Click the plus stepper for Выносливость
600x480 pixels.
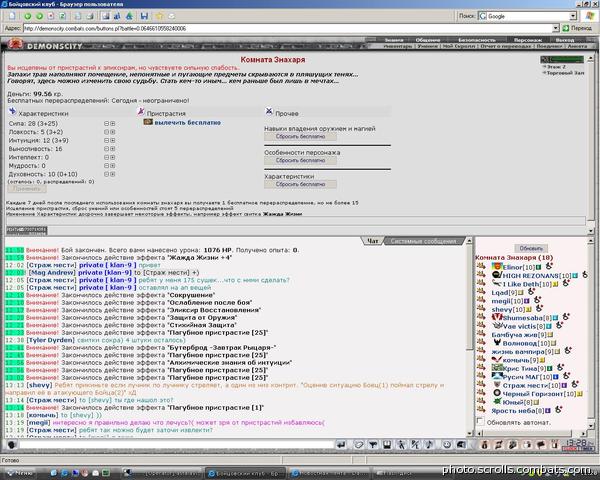click(x=112, y=149)
